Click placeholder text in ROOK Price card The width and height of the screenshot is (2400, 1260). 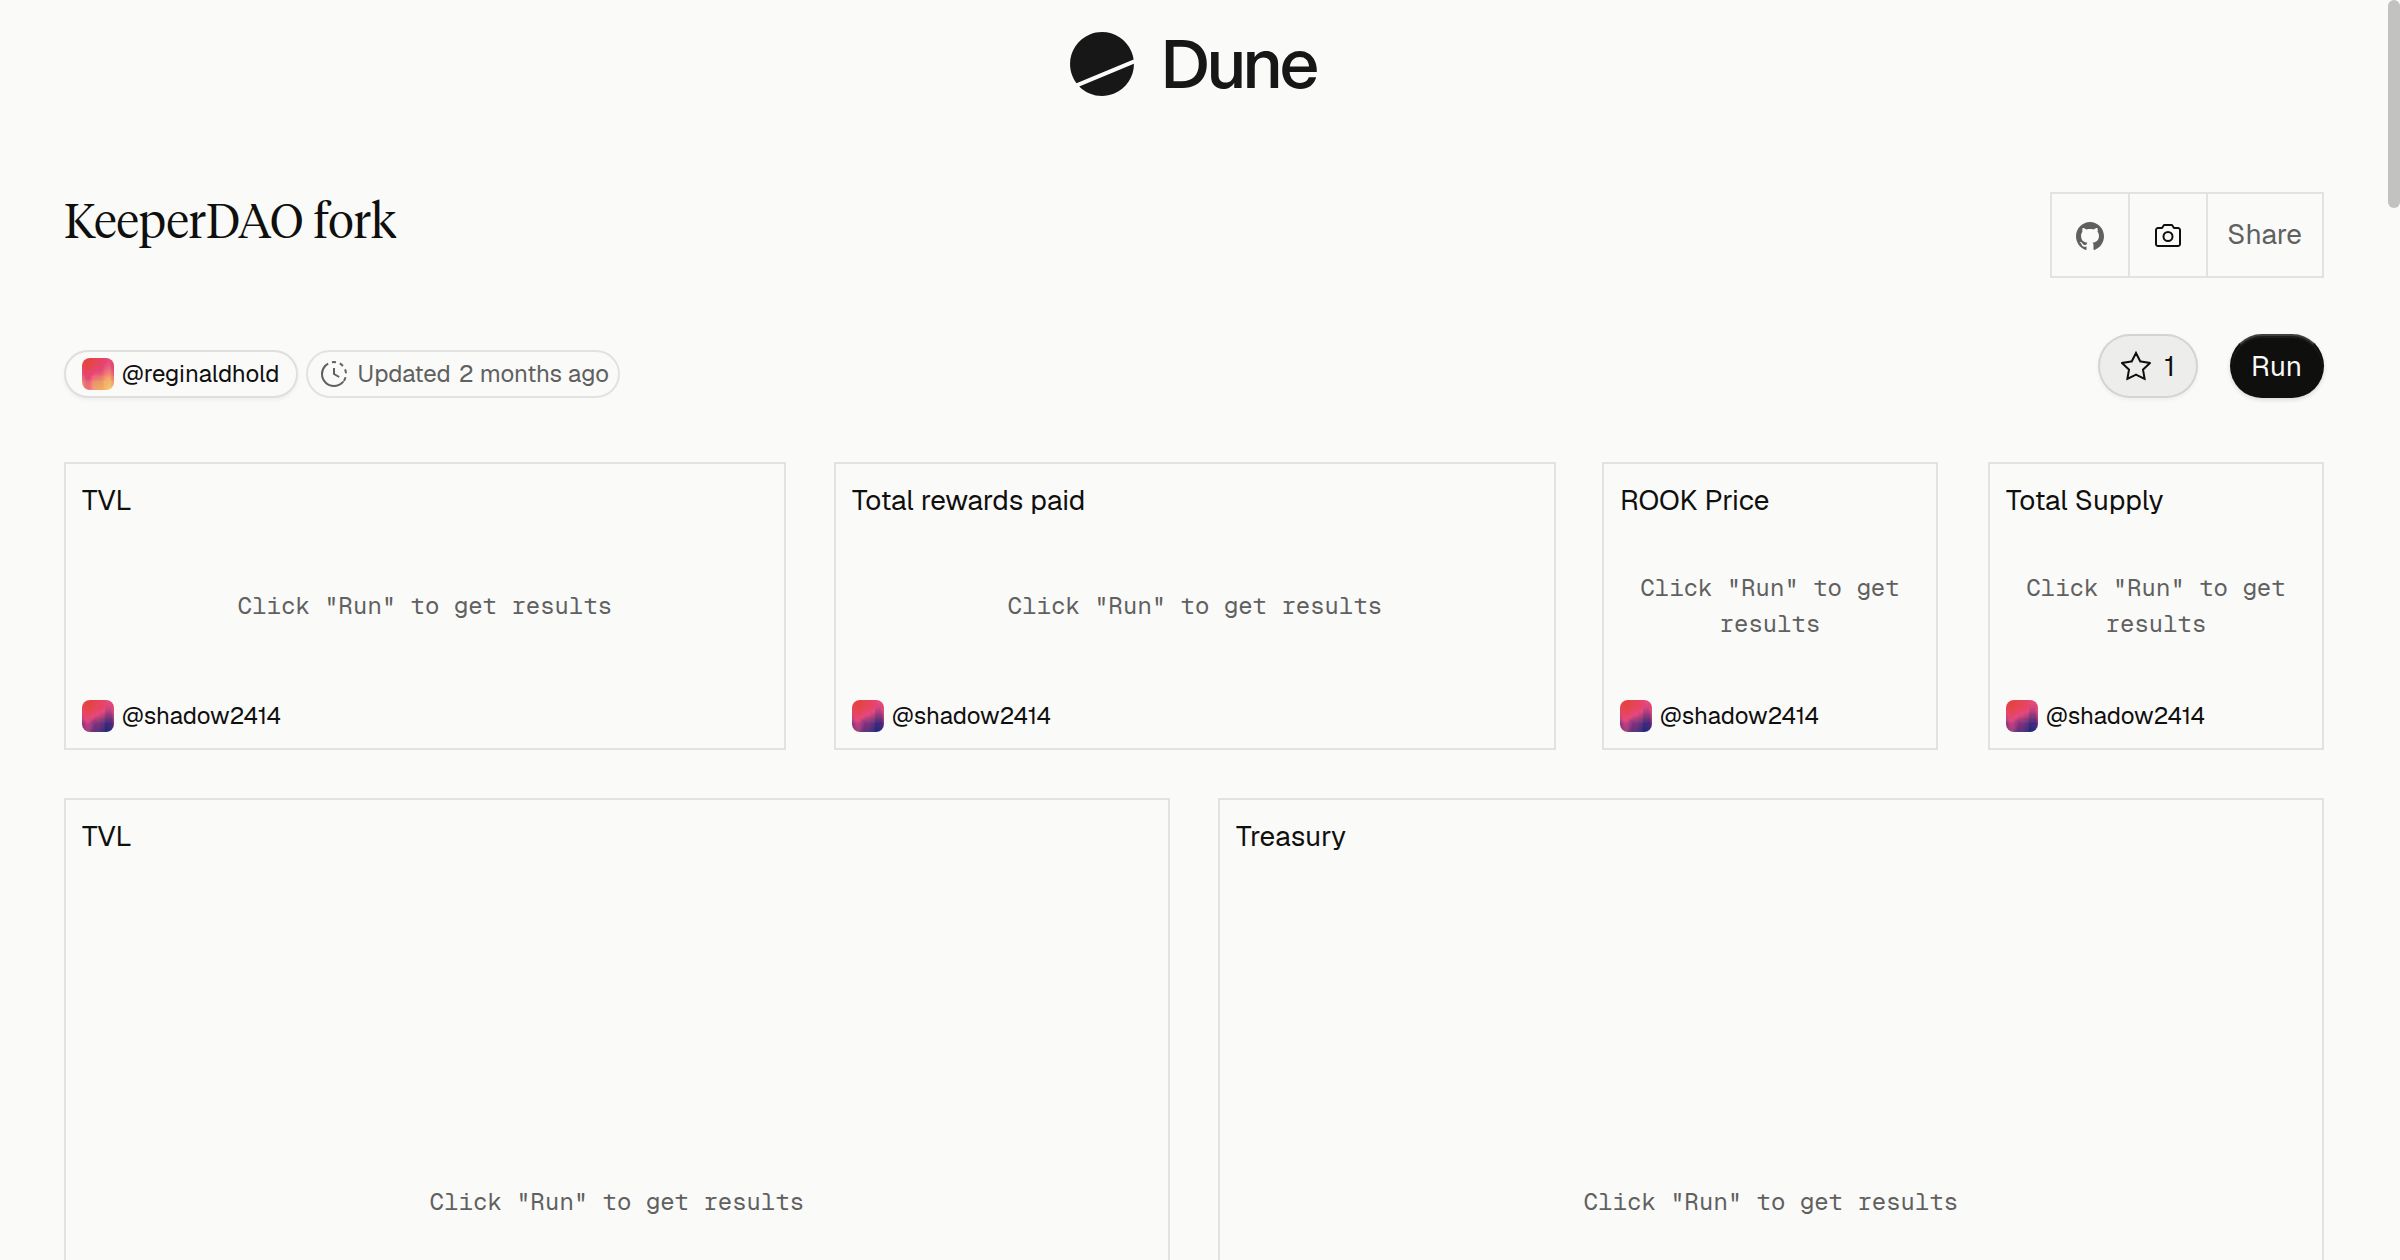[1769, 606]
